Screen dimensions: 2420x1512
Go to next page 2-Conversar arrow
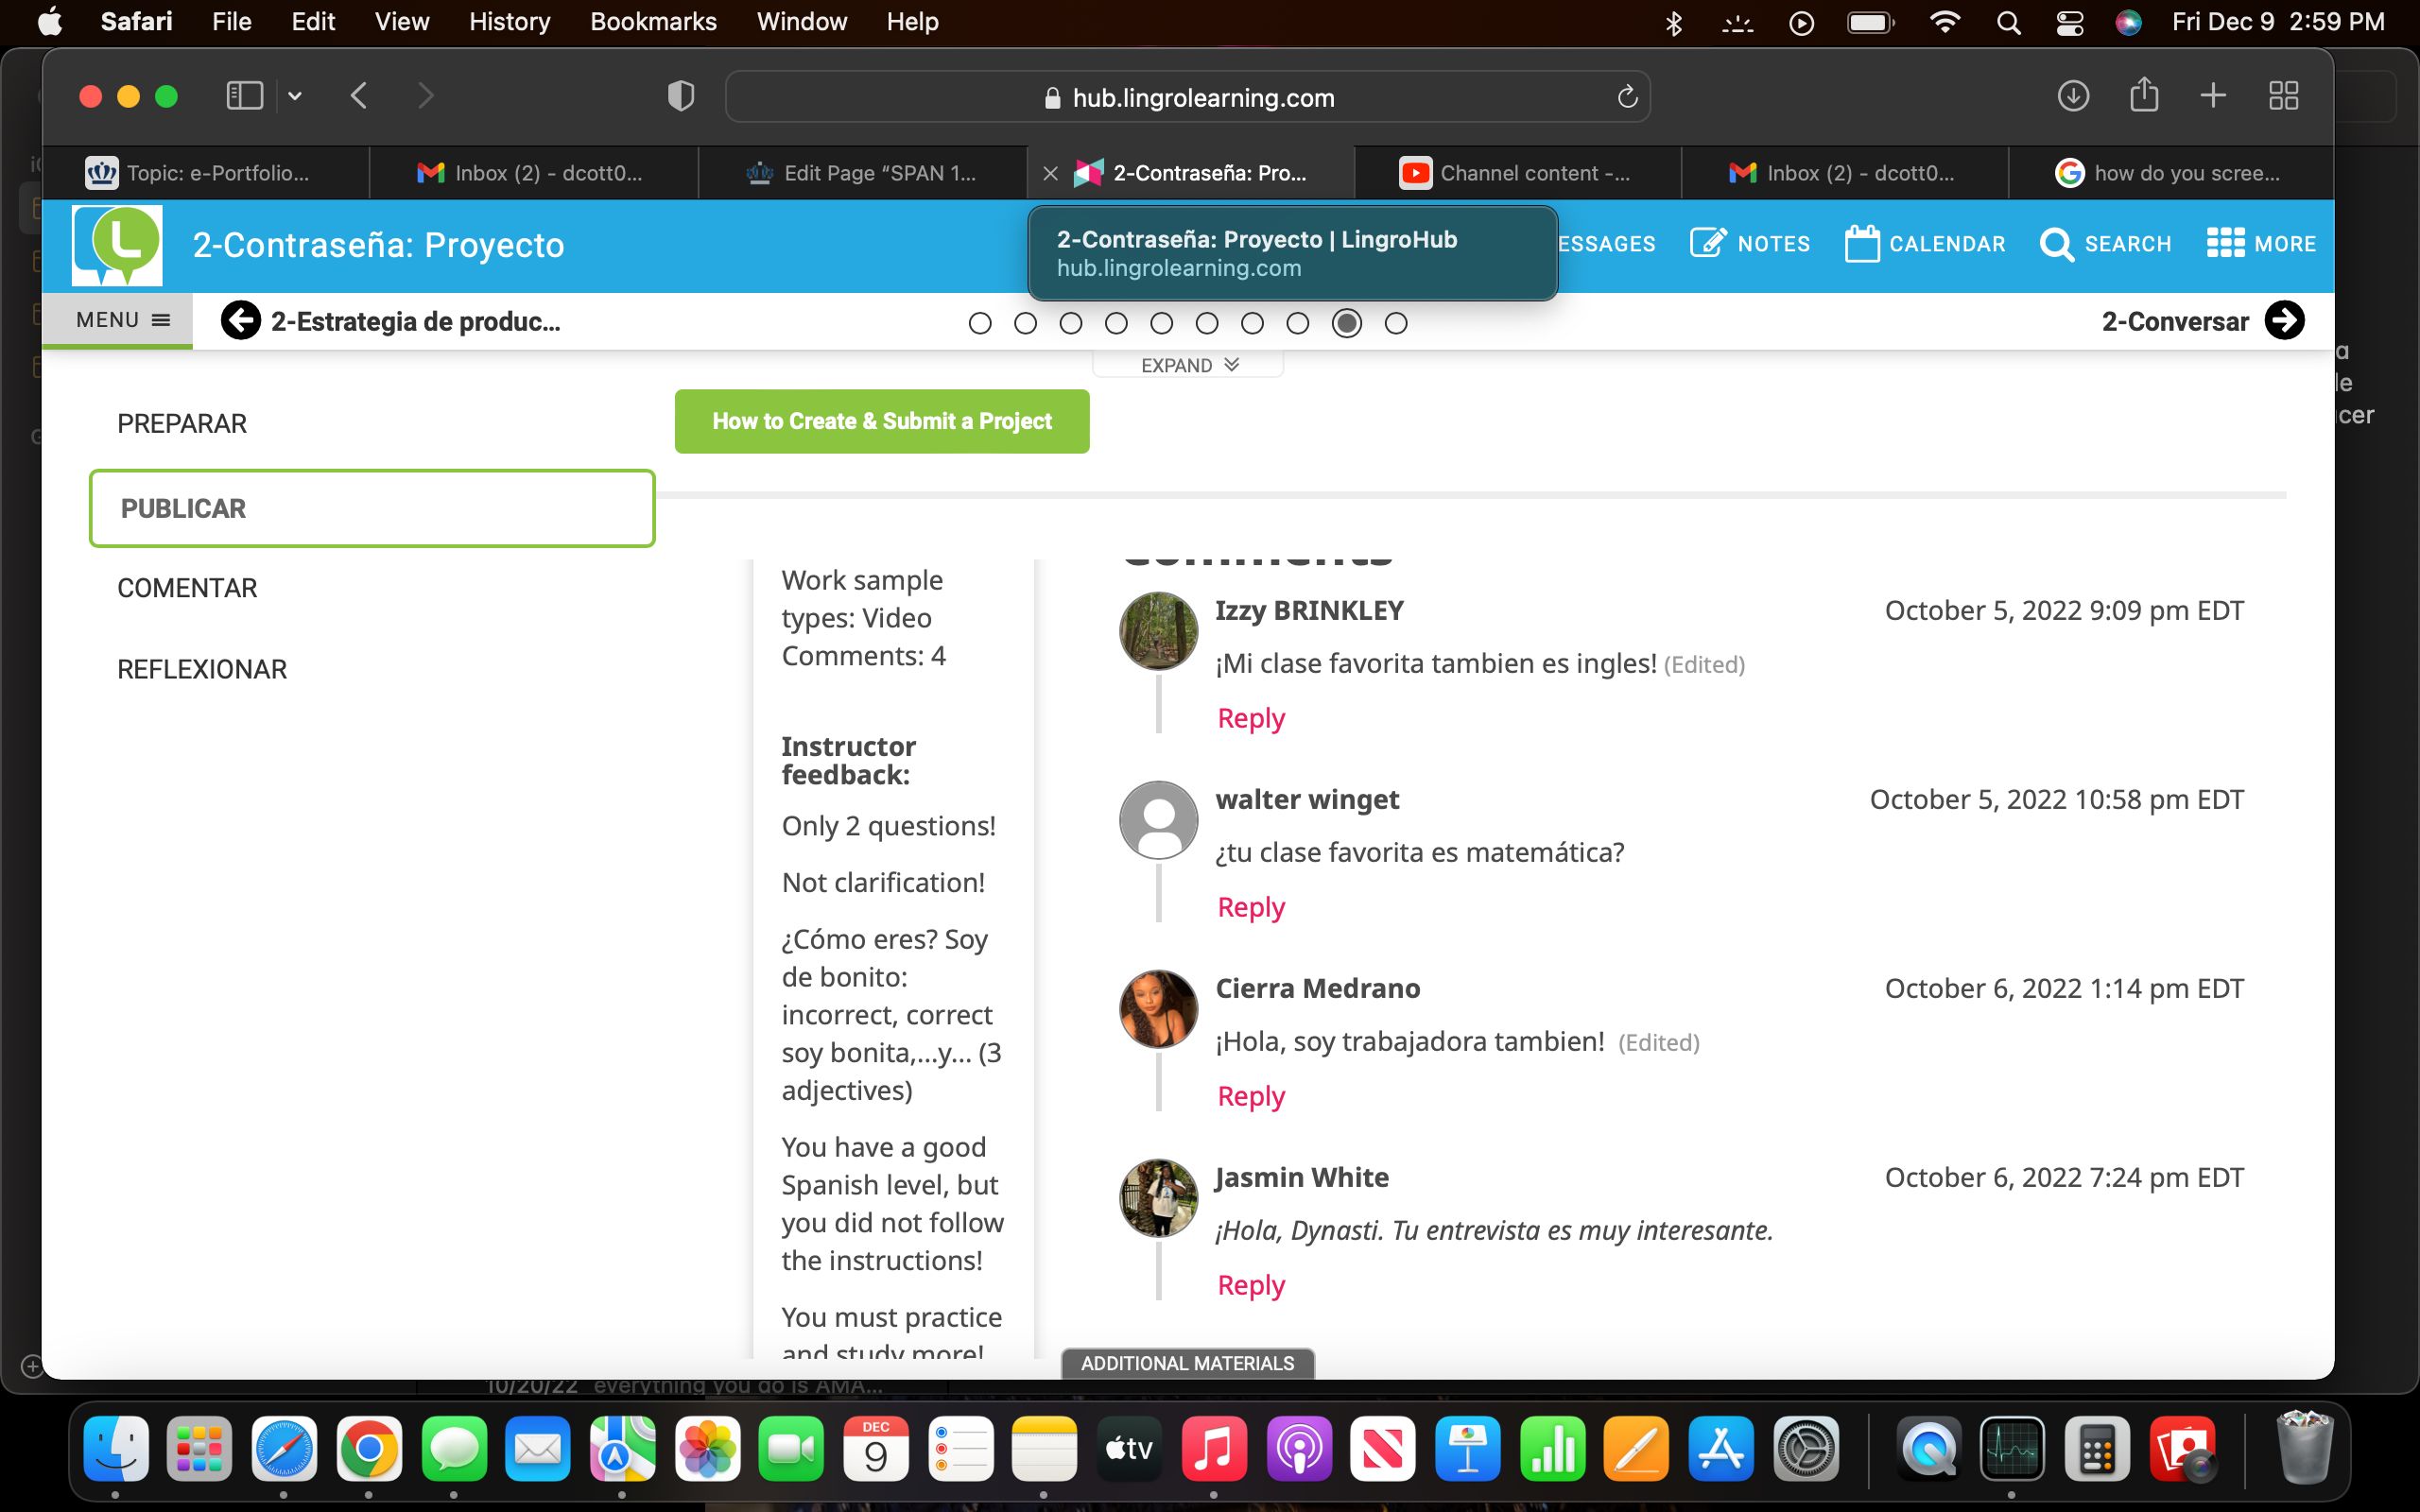(x=2284, y=321)
